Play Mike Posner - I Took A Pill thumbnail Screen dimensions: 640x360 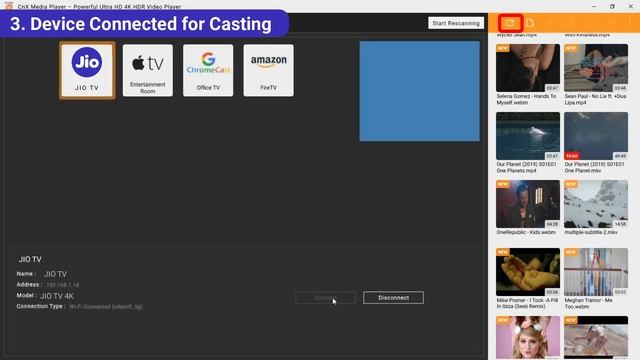tap(528, 272)
